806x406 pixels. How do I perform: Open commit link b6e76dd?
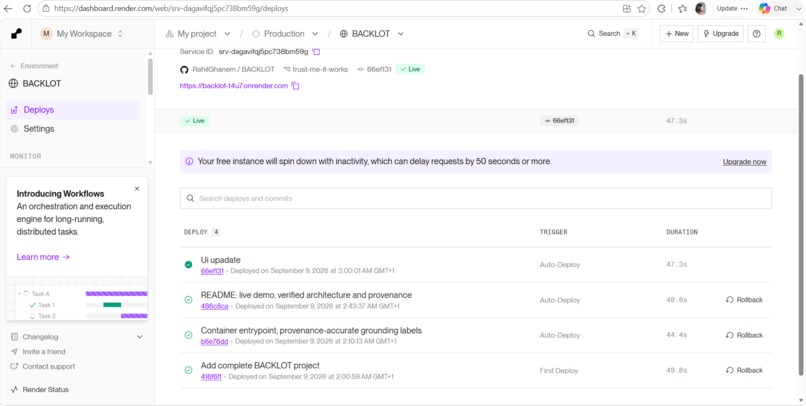(214, 341)
